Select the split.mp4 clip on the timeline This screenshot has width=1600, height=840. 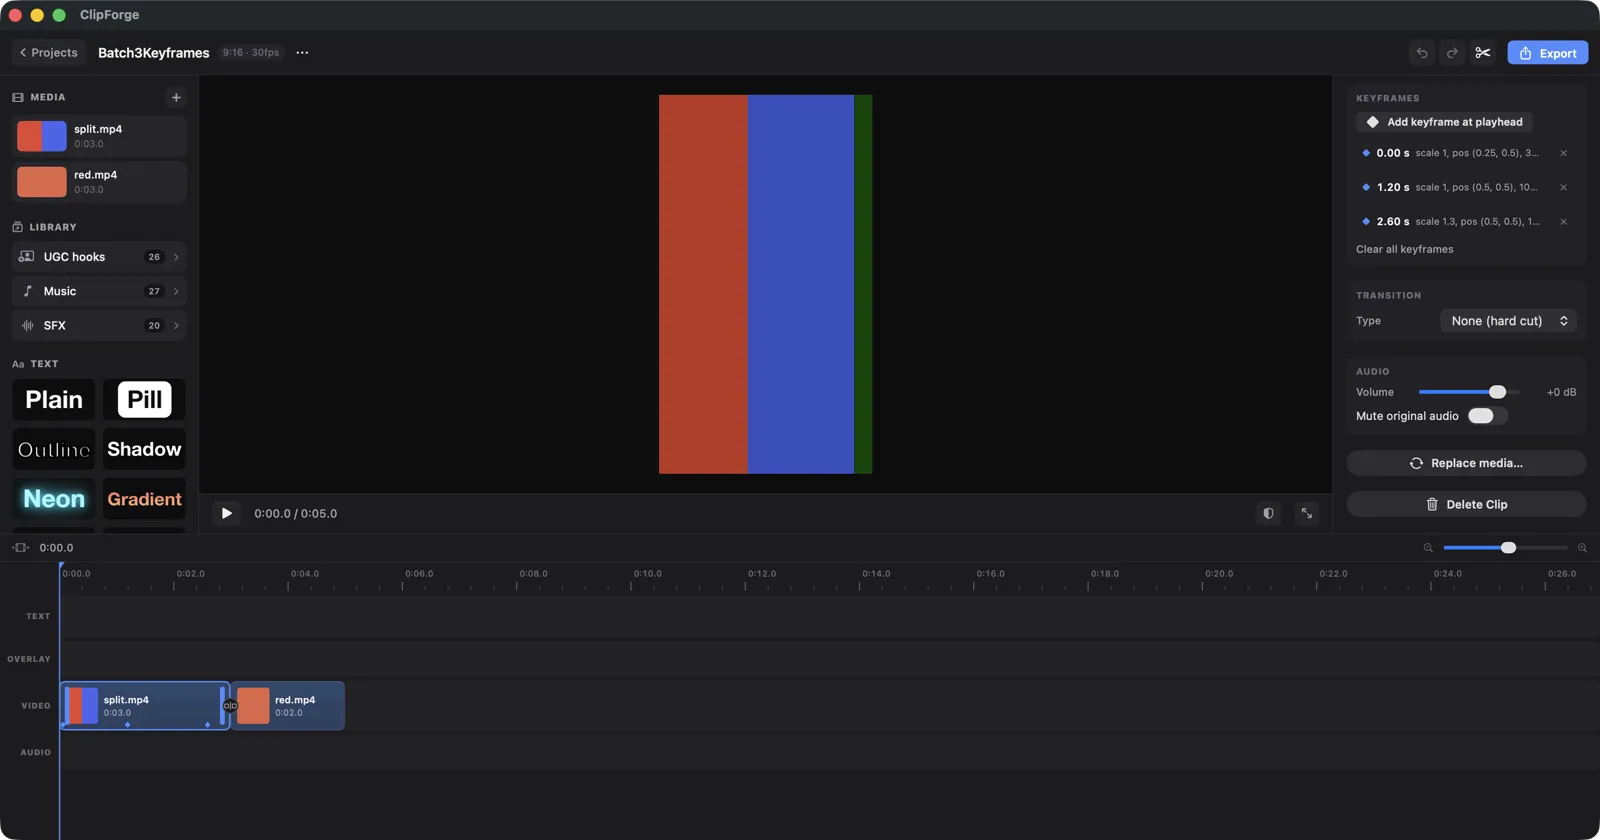(144, 705)
